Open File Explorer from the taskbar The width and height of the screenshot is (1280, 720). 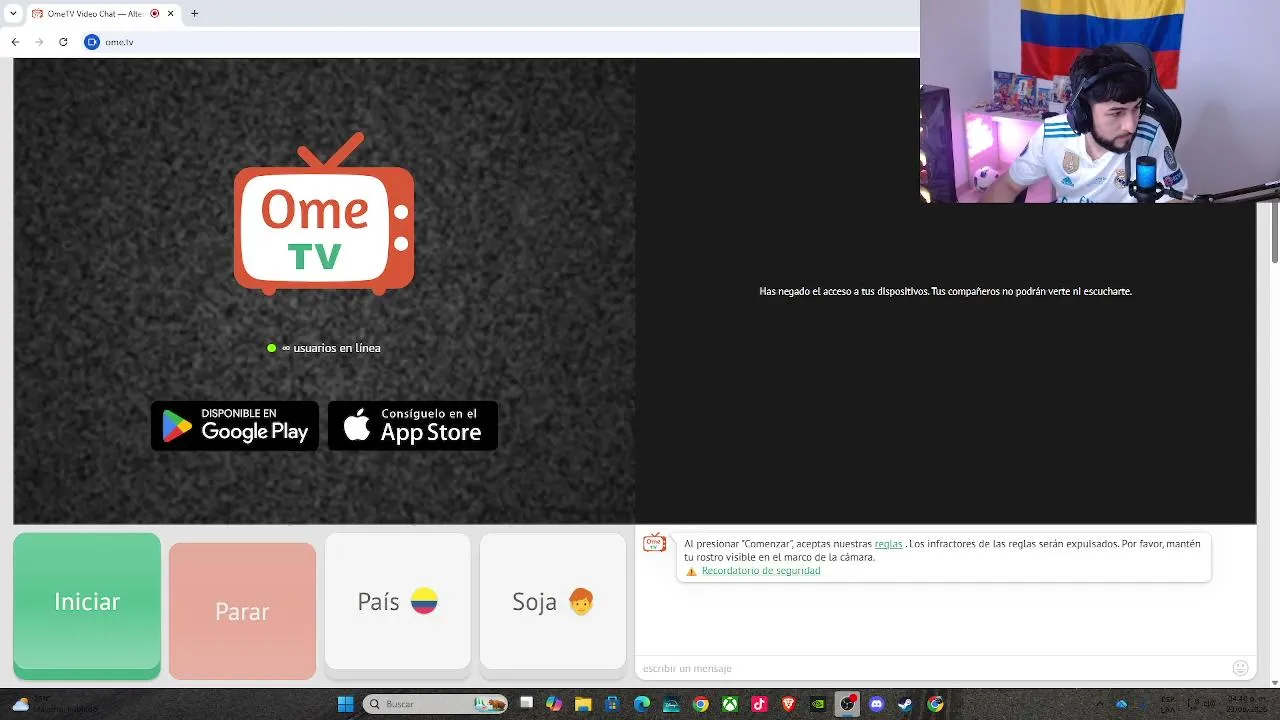(583, 704)
